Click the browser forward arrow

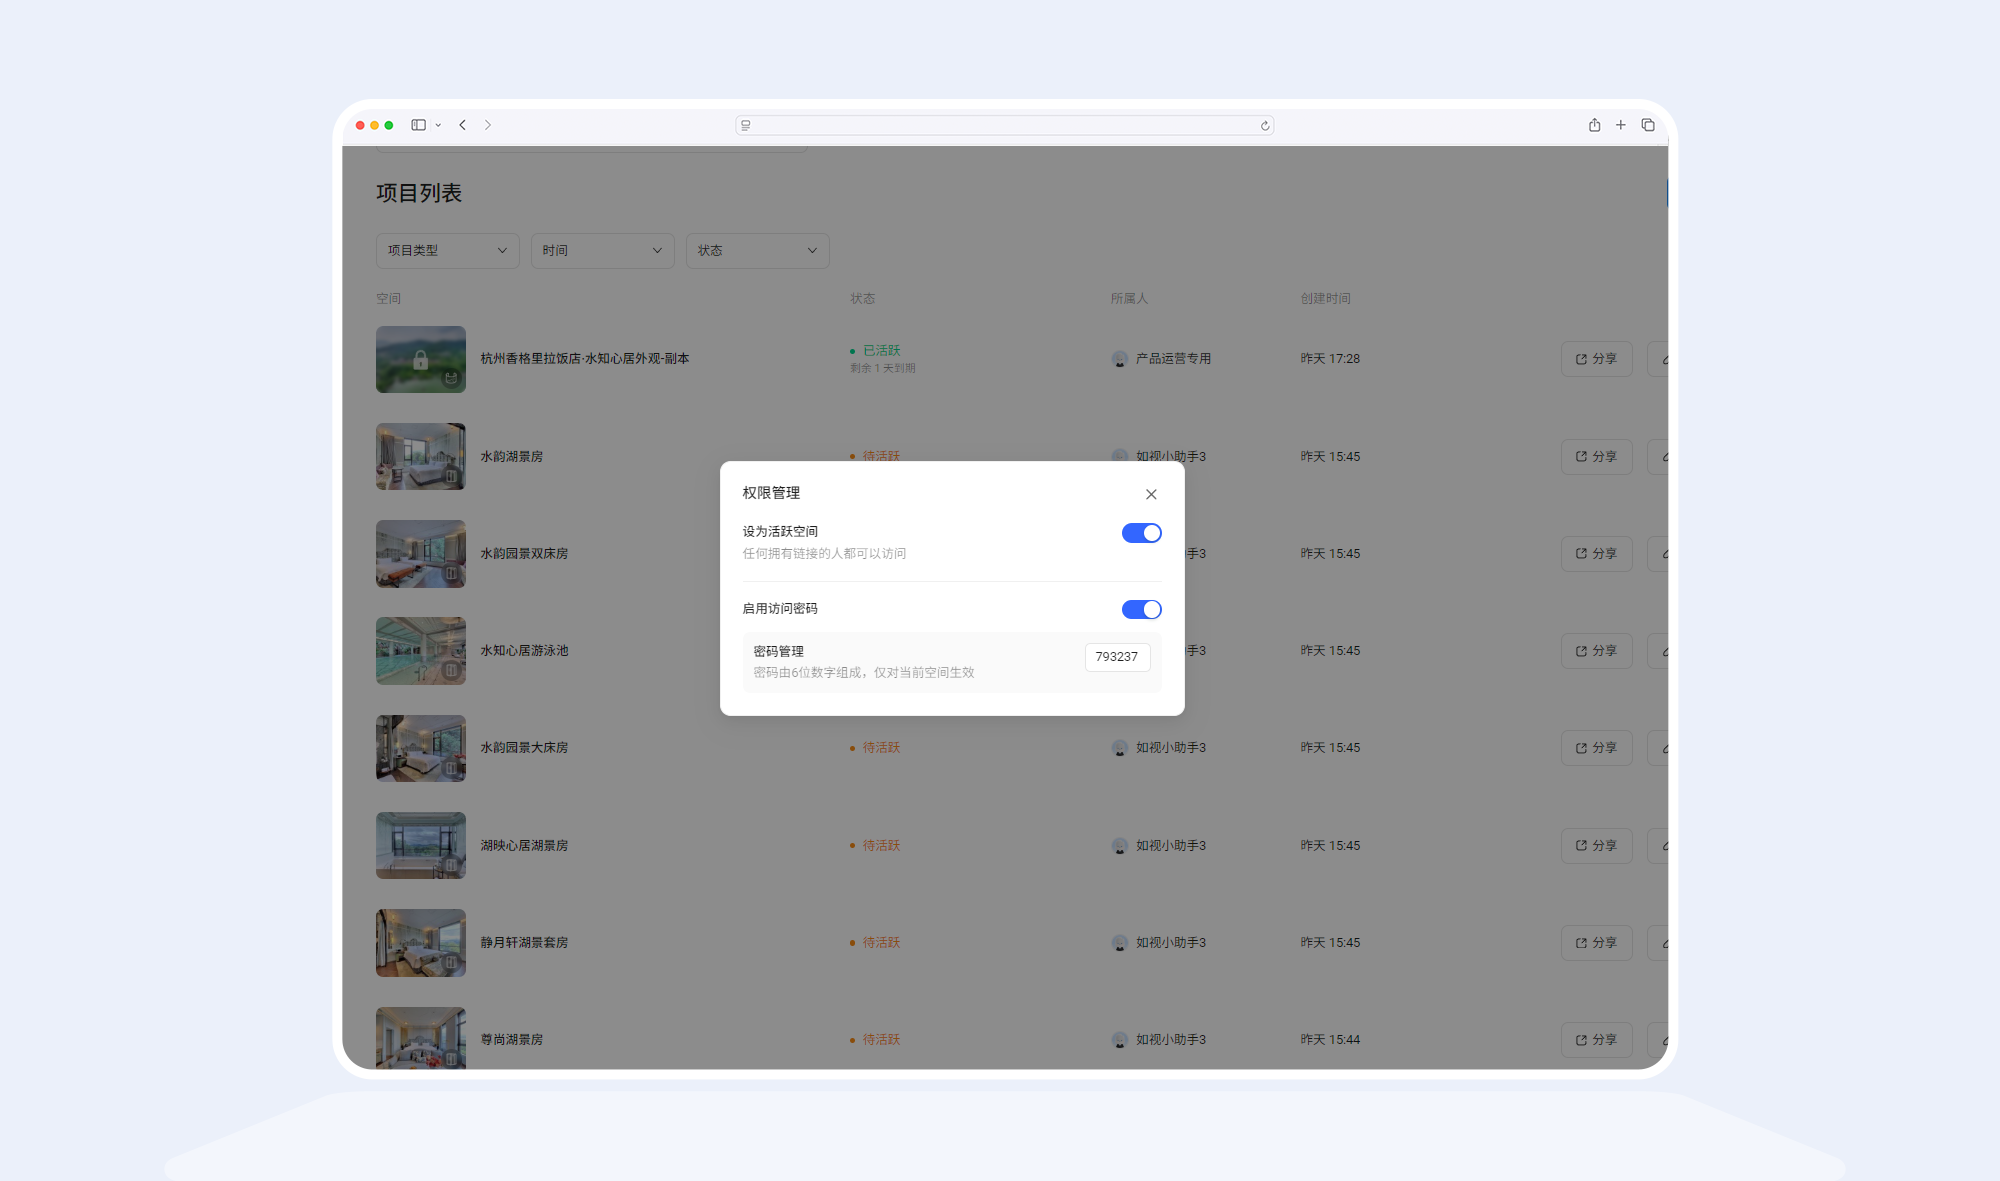[x=488, y=125]
